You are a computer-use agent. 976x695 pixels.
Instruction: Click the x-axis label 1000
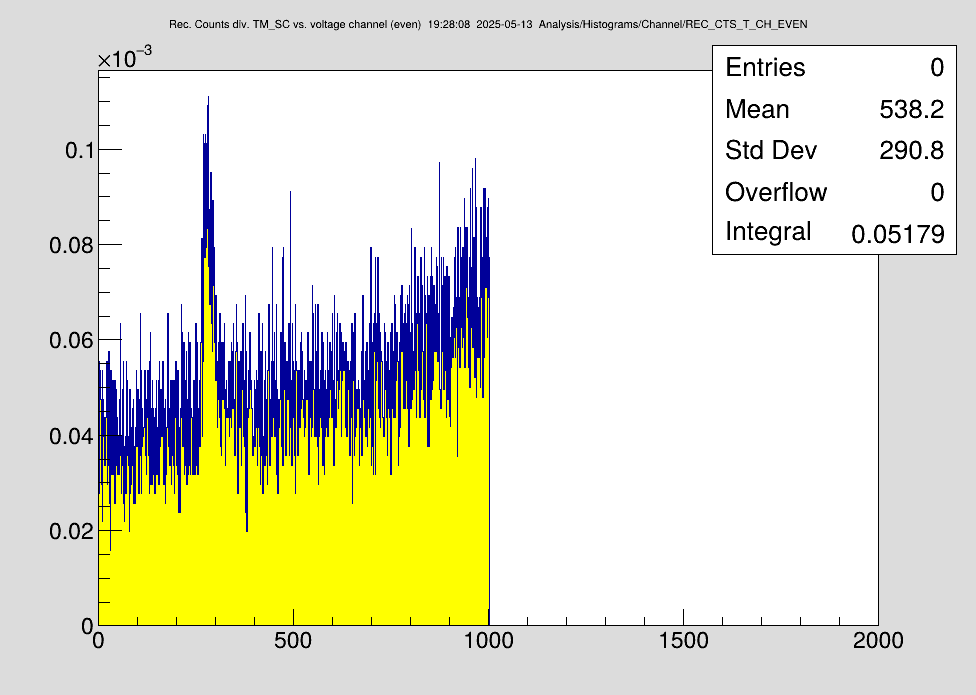[x=488, y=640]
